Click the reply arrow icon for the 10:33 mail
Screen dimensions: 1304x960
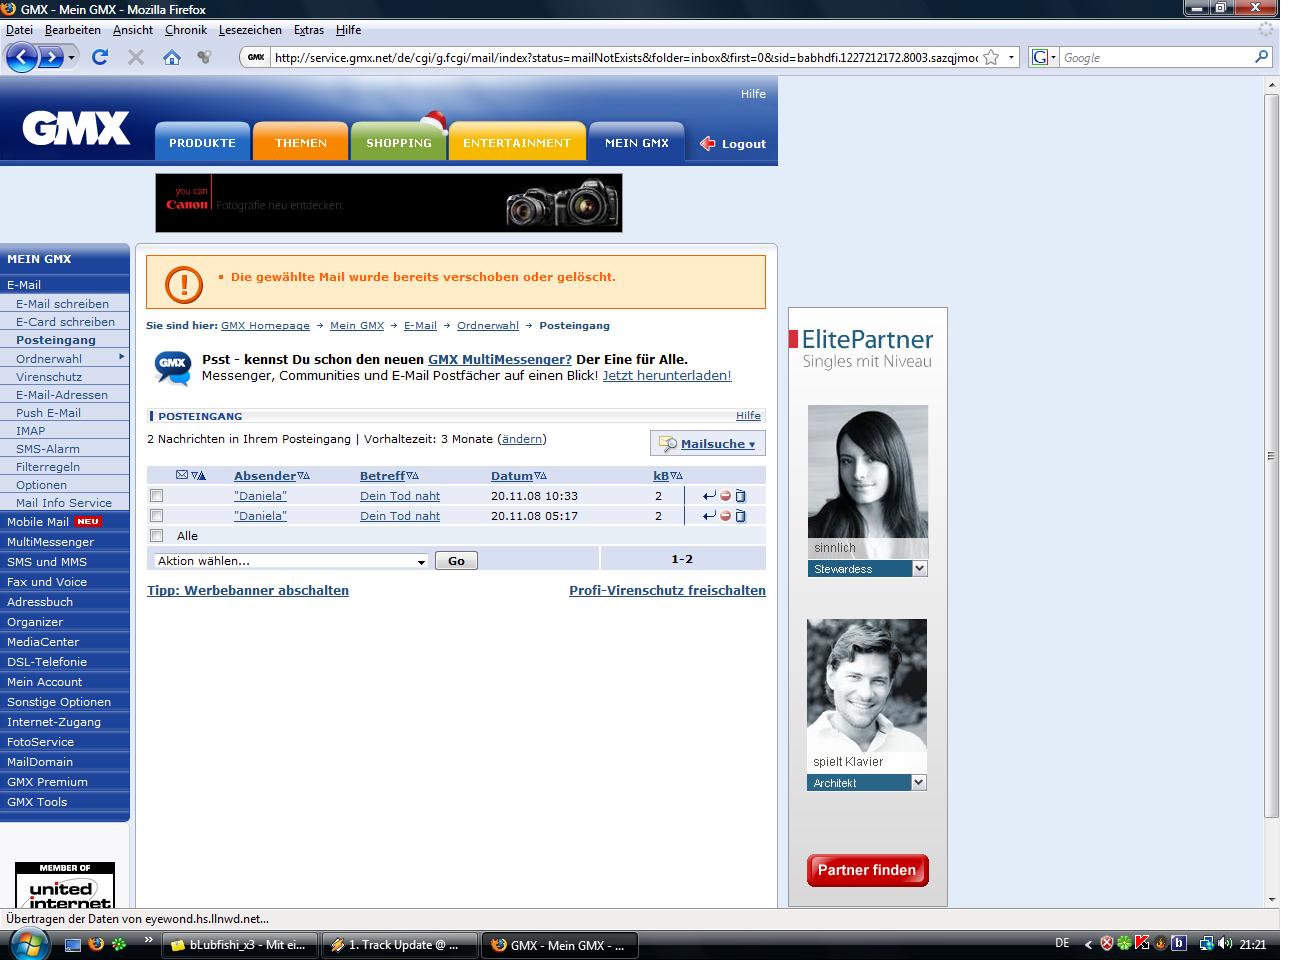(709, 496)
